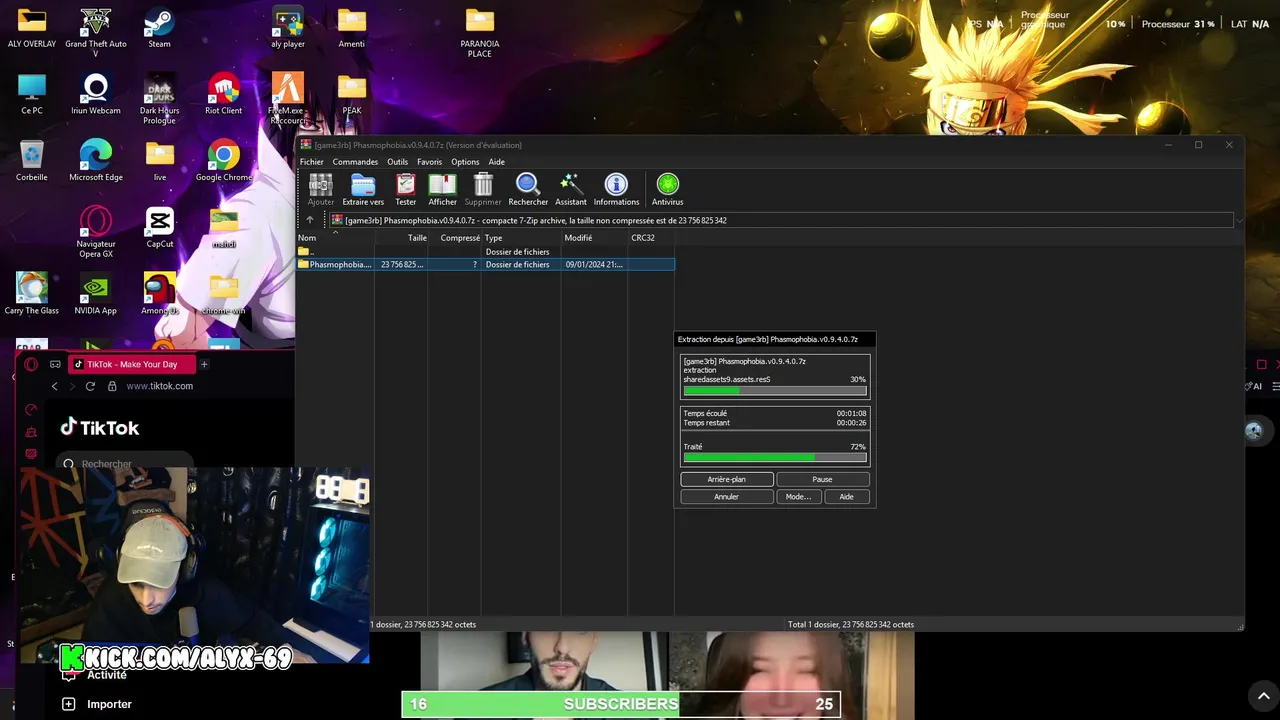1280x720 pixels.
Task: Click the Antivirus toolbar icon
Action: coord(667,189)
